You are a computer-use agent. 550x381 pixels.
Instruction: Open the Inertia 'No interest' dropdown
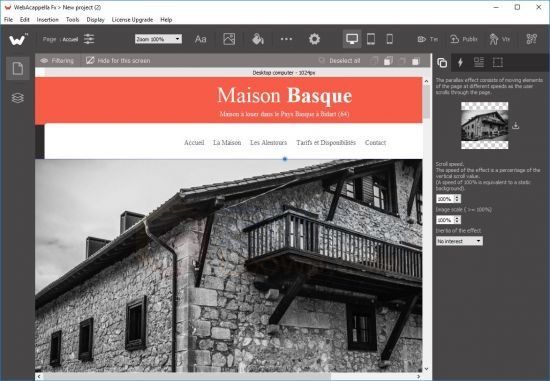pos(459,241)
